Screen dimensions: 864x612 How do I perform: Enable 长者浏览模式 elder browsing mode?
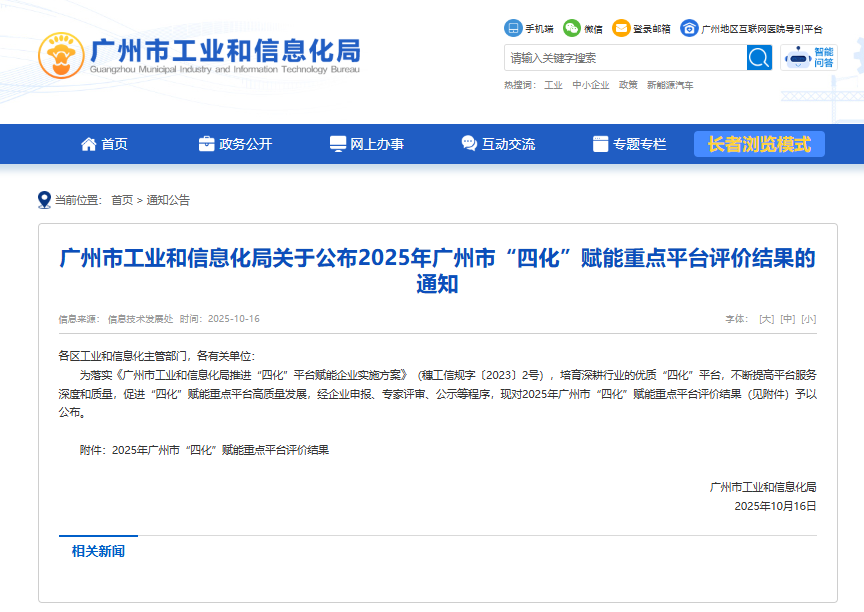click(x=759, y=143)
